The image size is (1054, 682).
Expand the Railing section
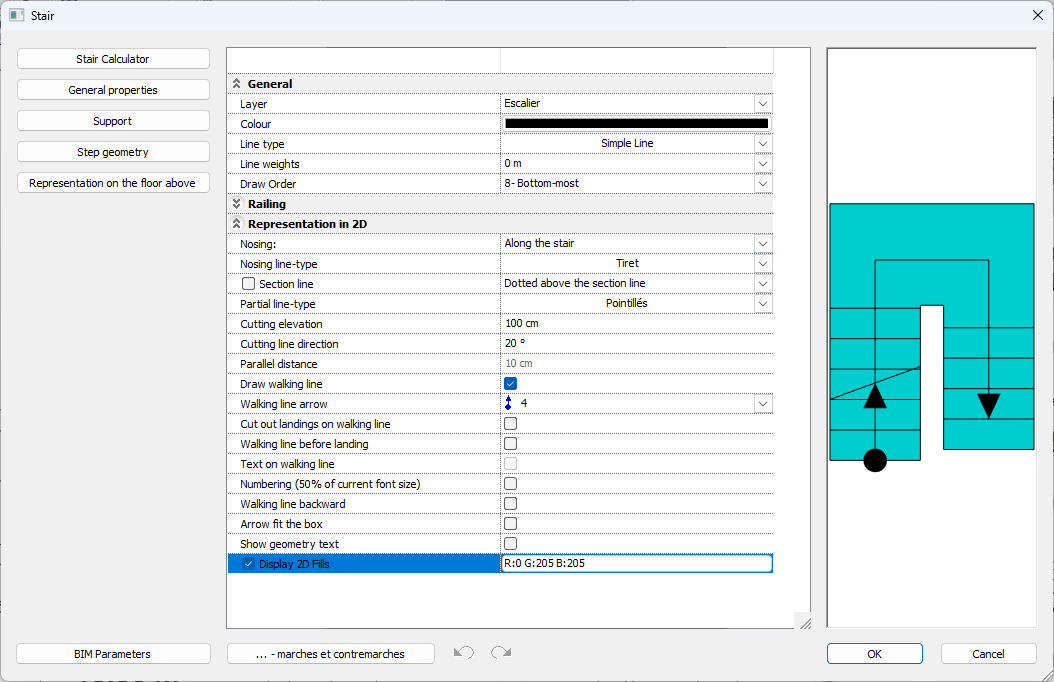pyautogui.click(x=237, y=204)
